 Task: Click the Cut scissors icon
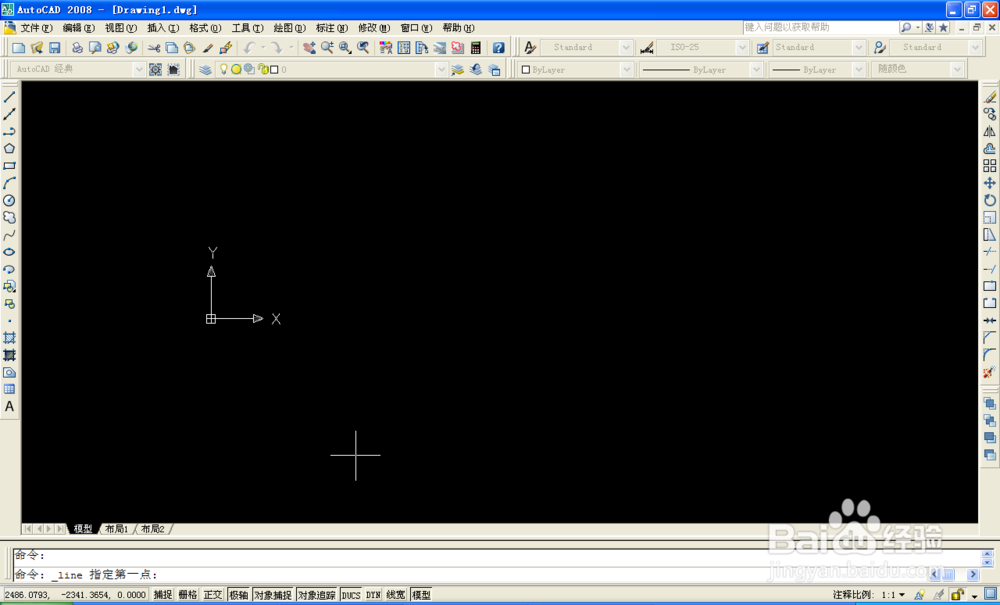pos(154,48)
